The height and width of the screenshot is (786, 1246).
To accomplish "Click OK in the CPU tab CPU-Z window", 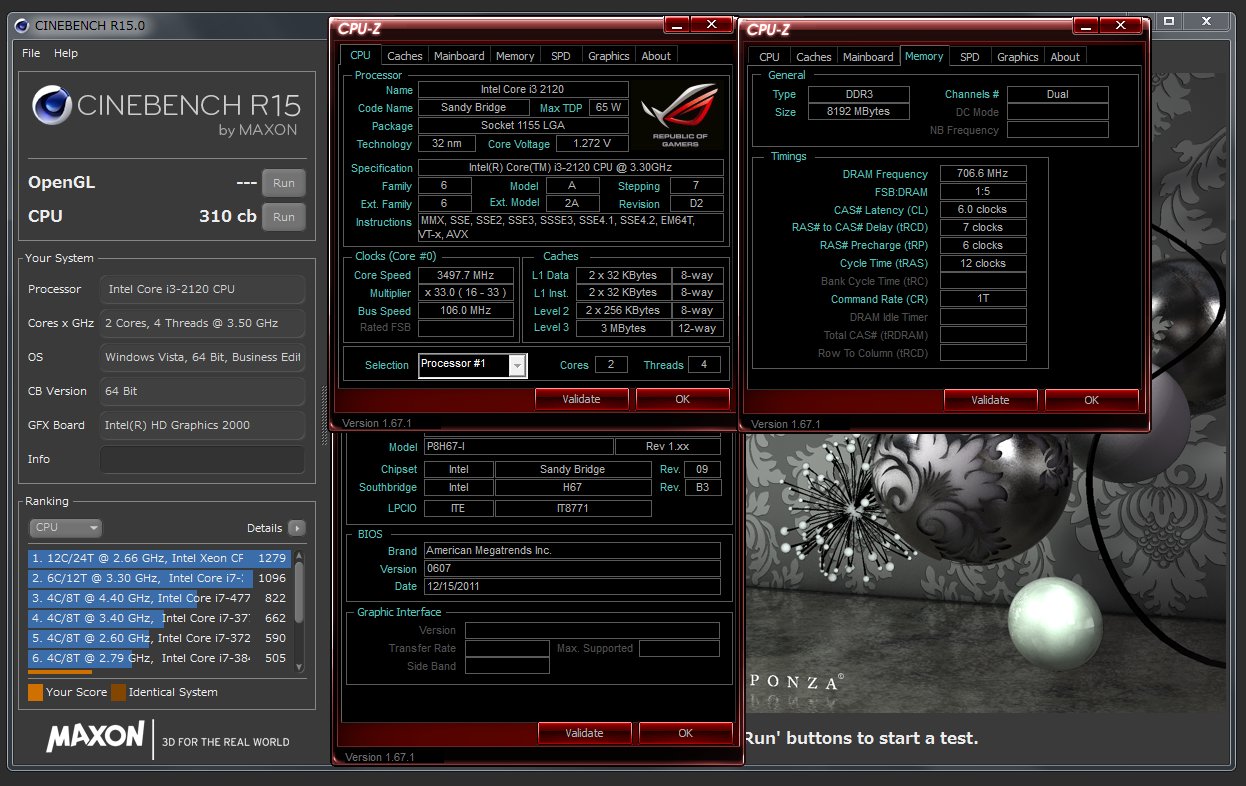I will [682, 399].
